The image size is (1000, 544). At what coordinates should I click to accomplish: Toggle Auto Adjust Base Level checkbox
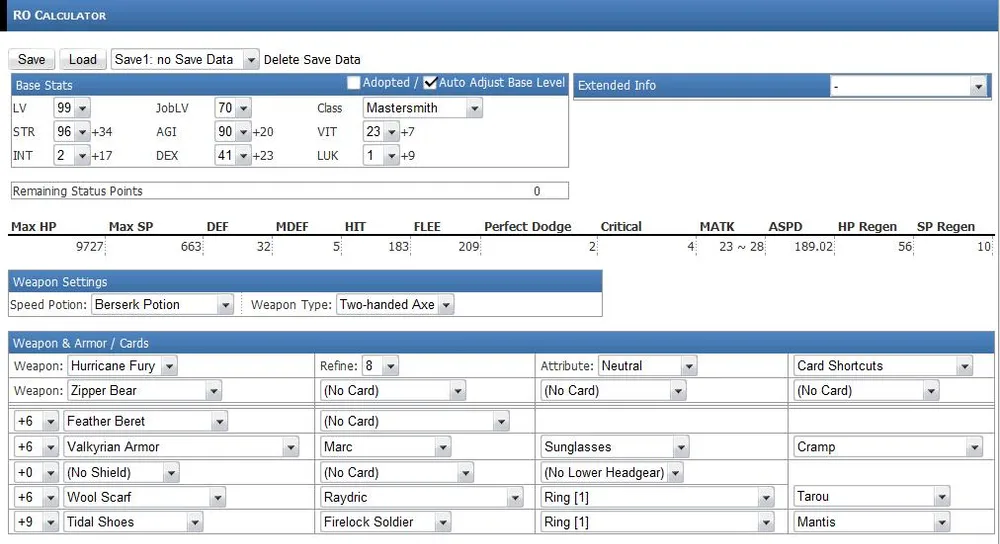430,83
